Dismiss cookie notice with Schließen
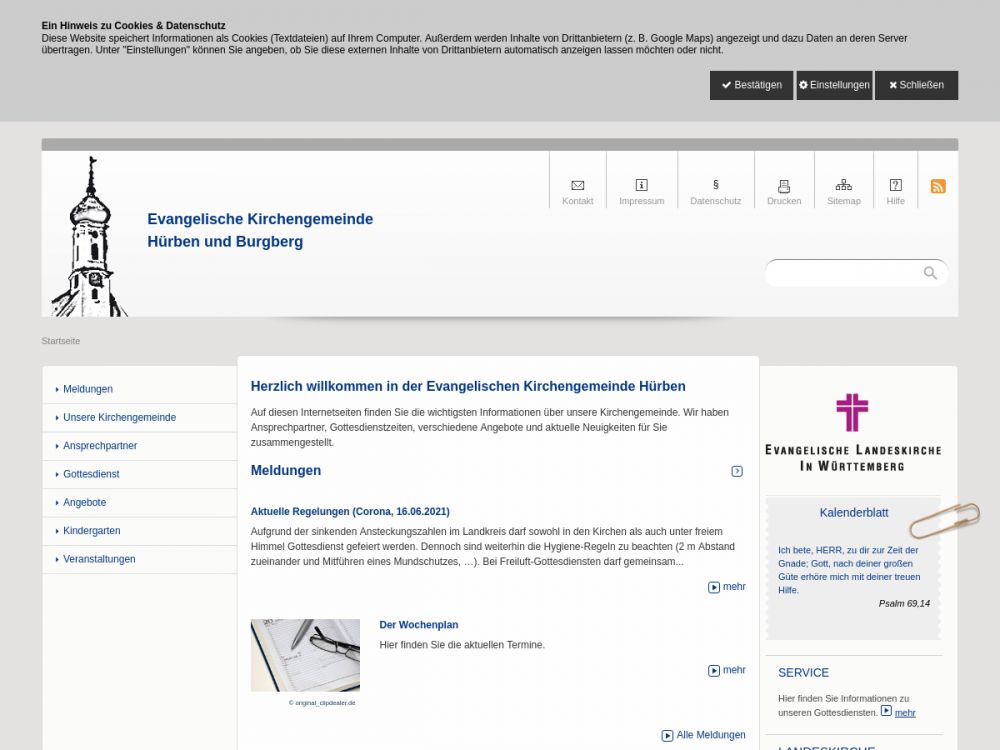This screenshot has height=750, width=1000. tap(916, 85)
